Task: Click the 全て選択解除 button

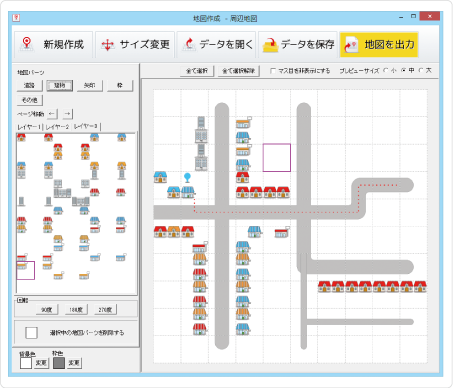Action: click(239, 71)
